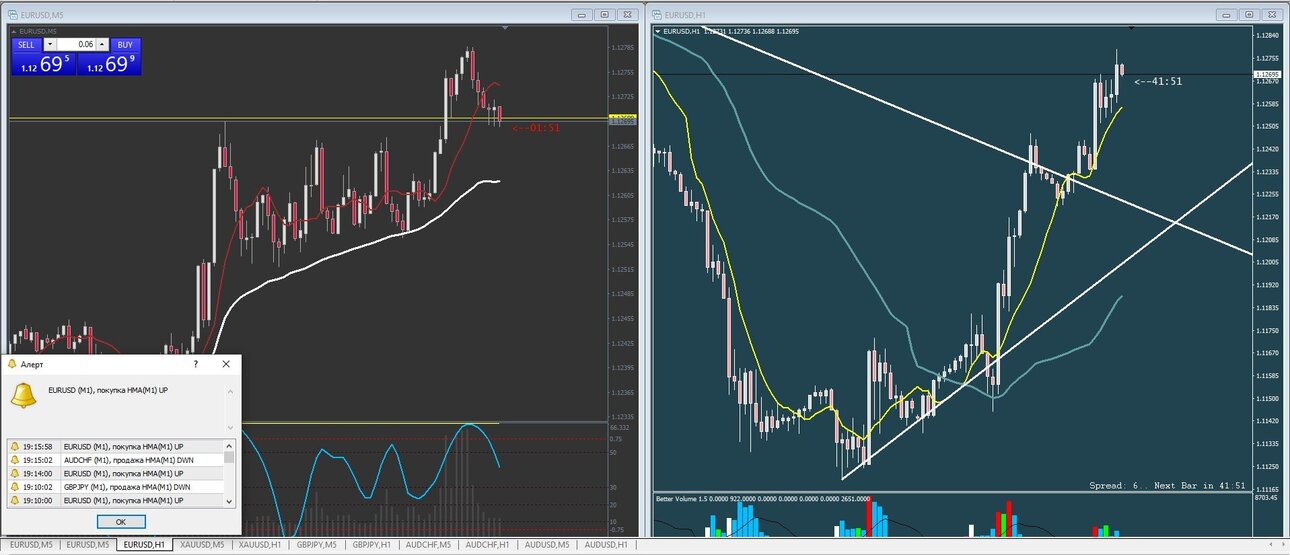
Task: Switch to the GBPJPY,H1 chart tab
Action: 371,545
